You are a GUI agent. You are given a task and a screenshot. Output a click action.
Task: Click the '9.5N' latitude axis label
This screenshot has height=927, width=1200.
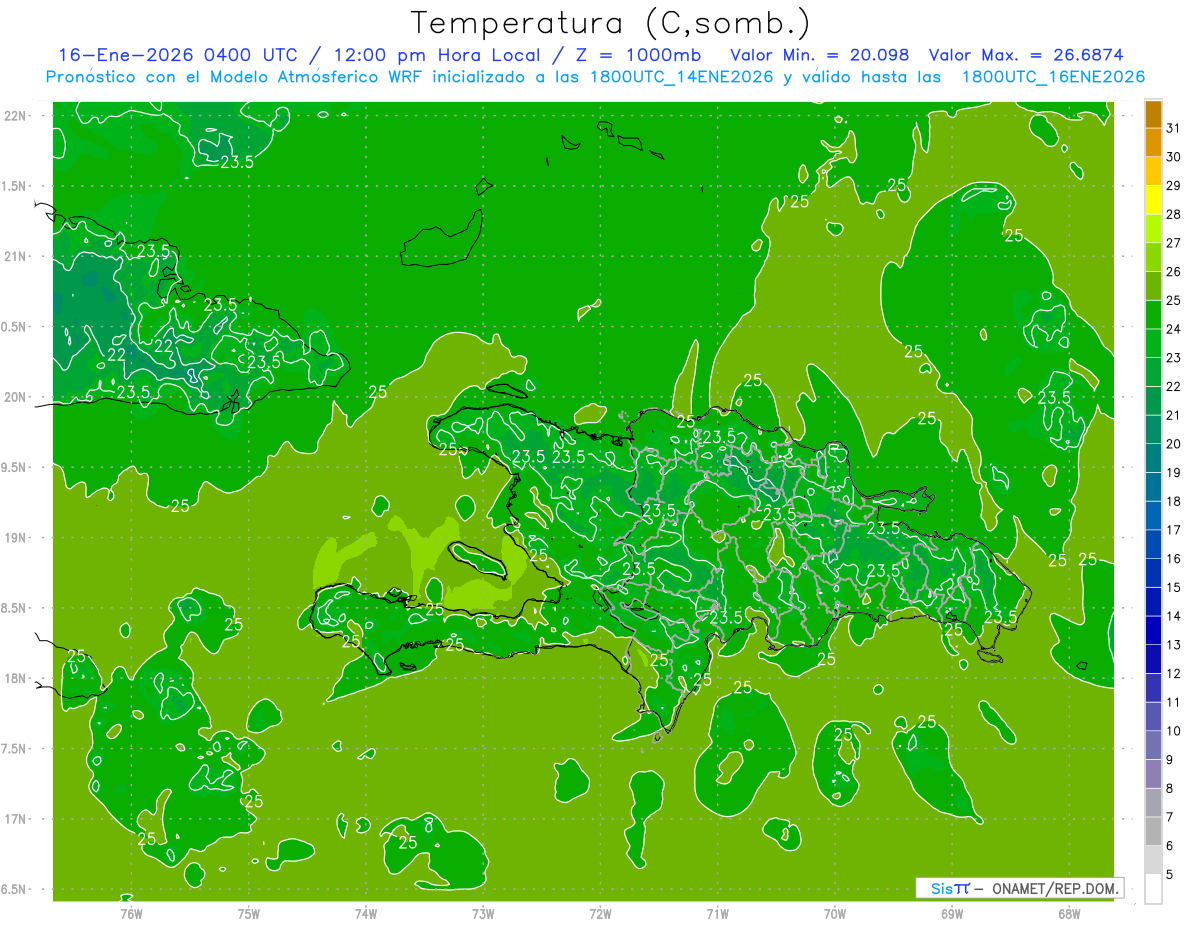[x=15, y=468]
